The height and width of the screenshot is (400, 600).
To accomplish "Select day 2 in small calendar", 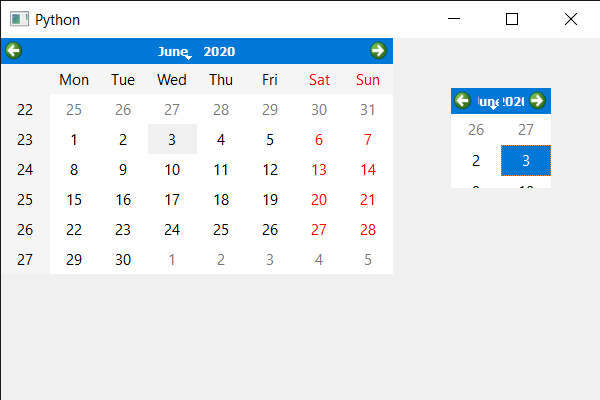I will point(476,161).
